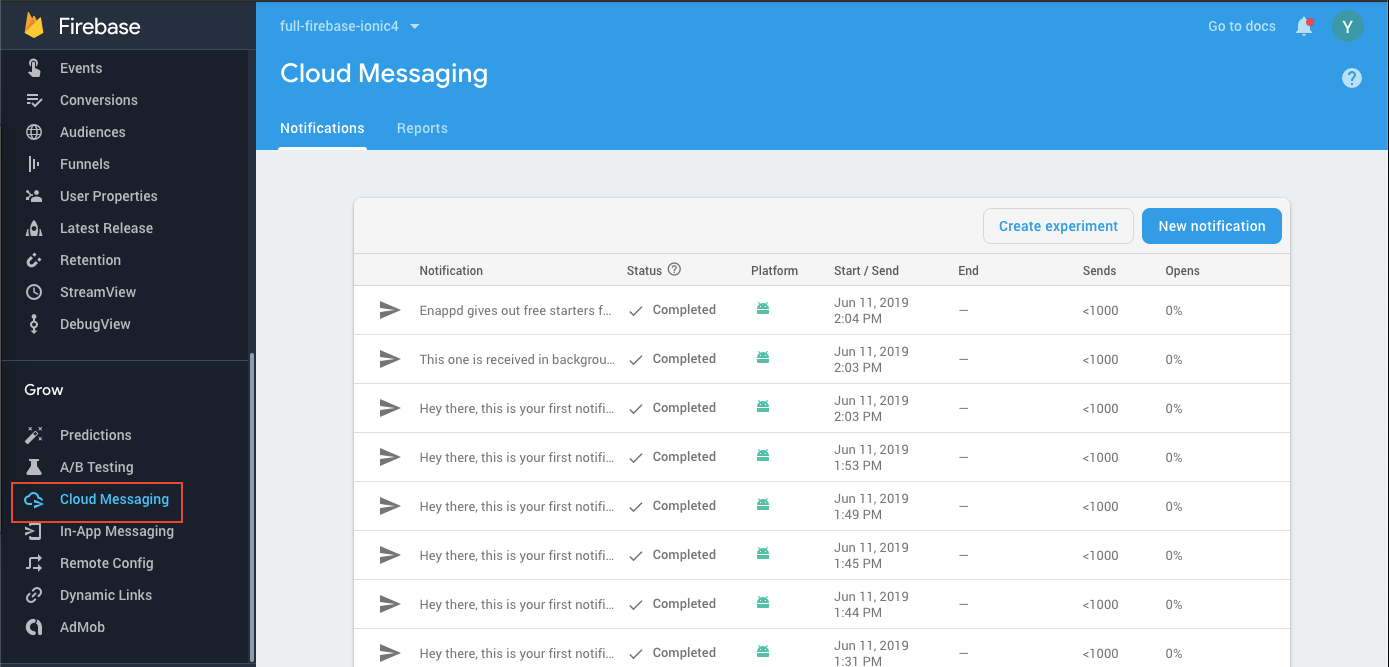Switch to the Reports tab
The image size is (1389, 667).
(422, 128)
